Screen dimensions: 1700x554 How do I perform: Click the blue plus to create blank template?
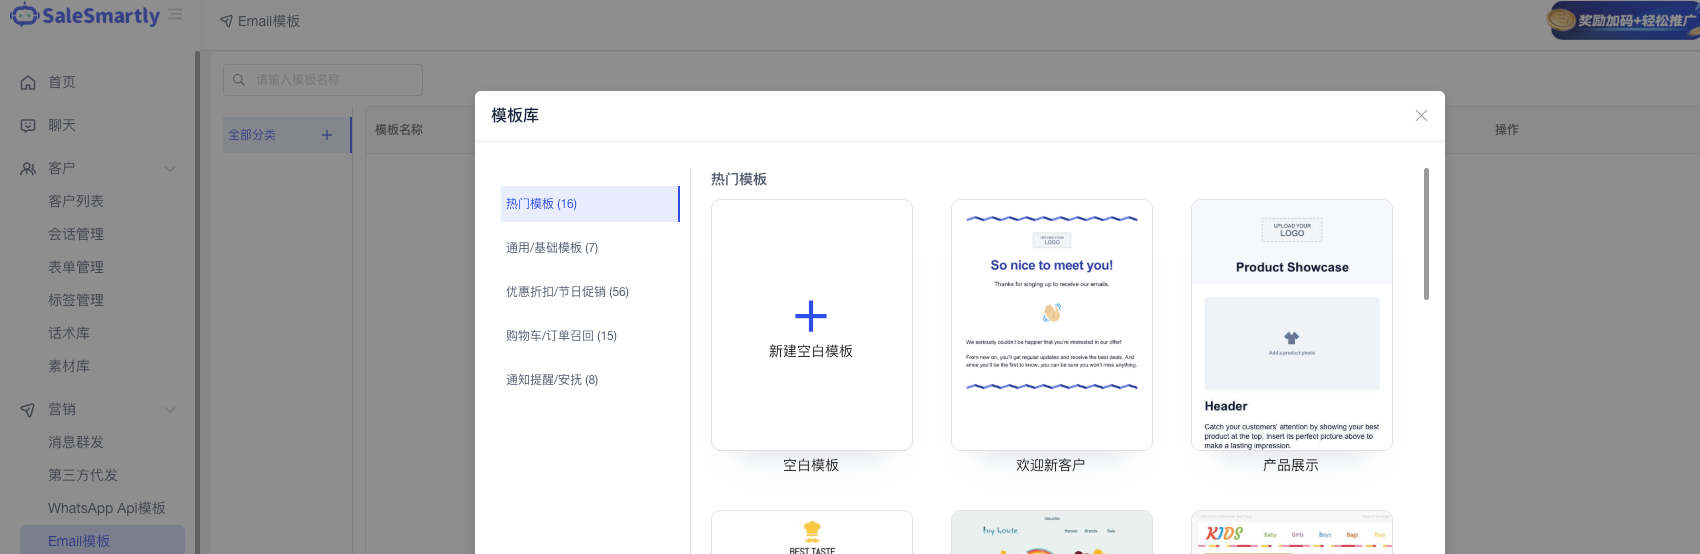click(811, 316)
